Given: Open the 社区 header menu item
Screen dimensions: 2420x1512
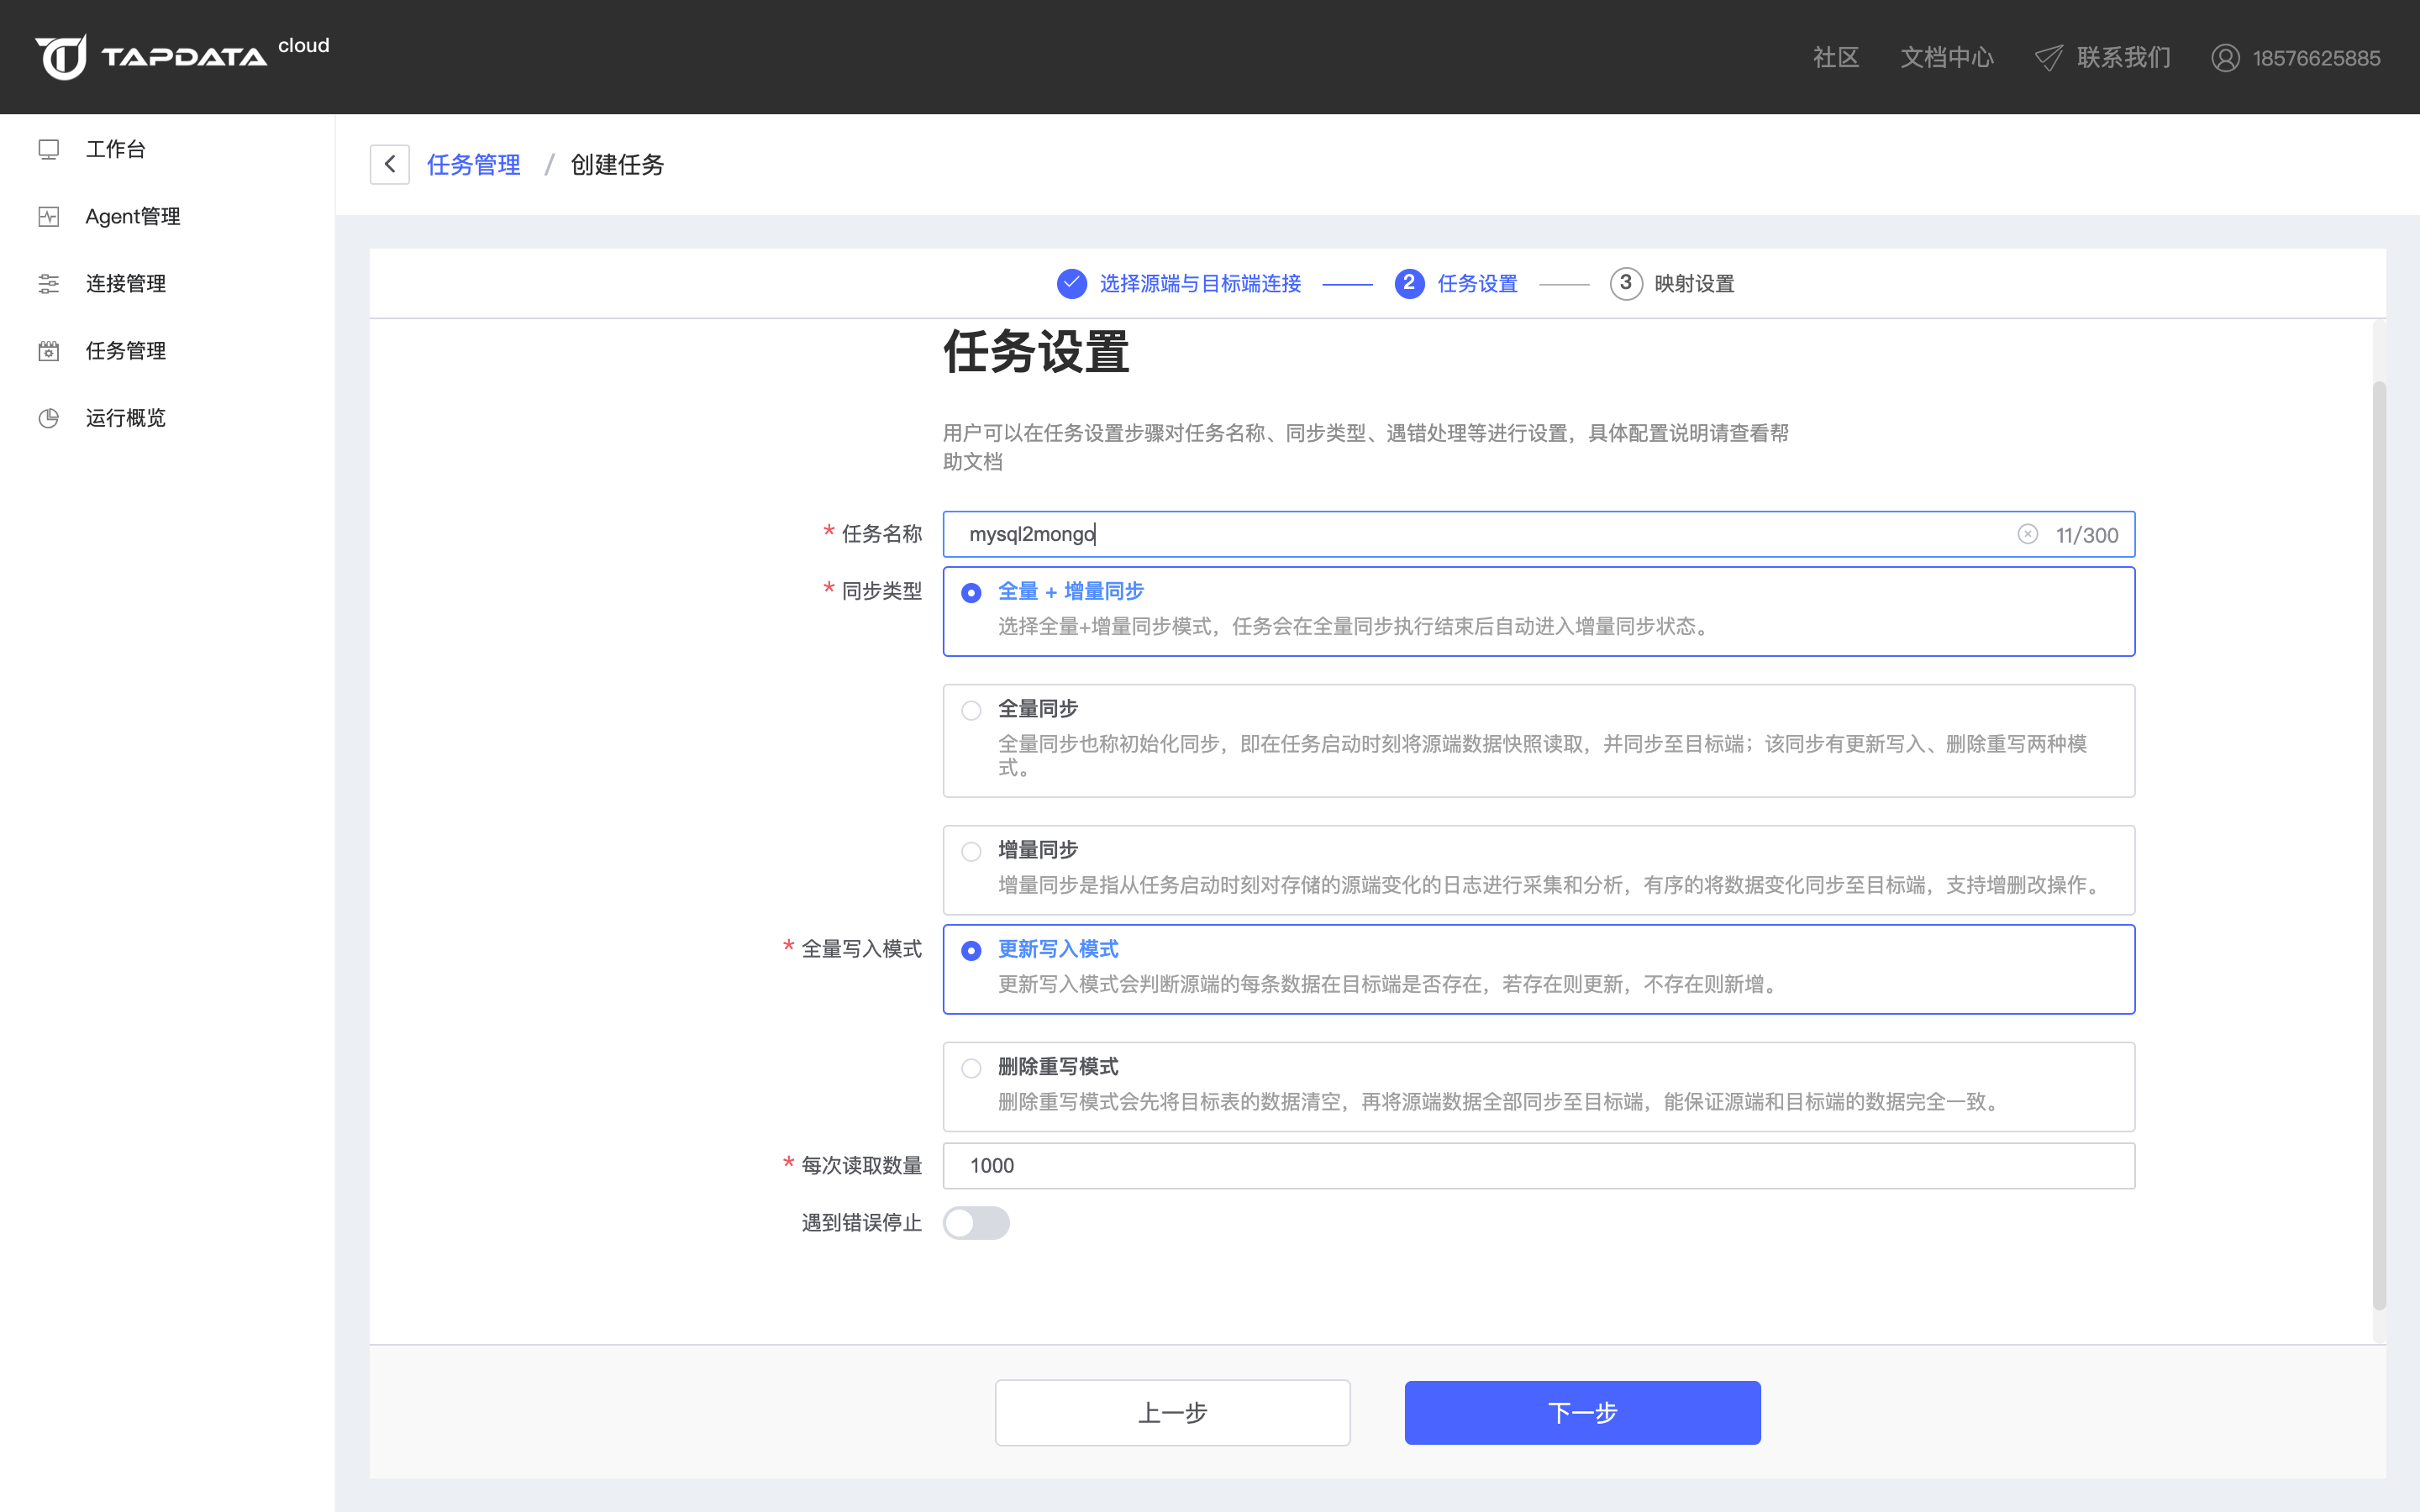Looking at the screenshot, I should point(1836,58).
